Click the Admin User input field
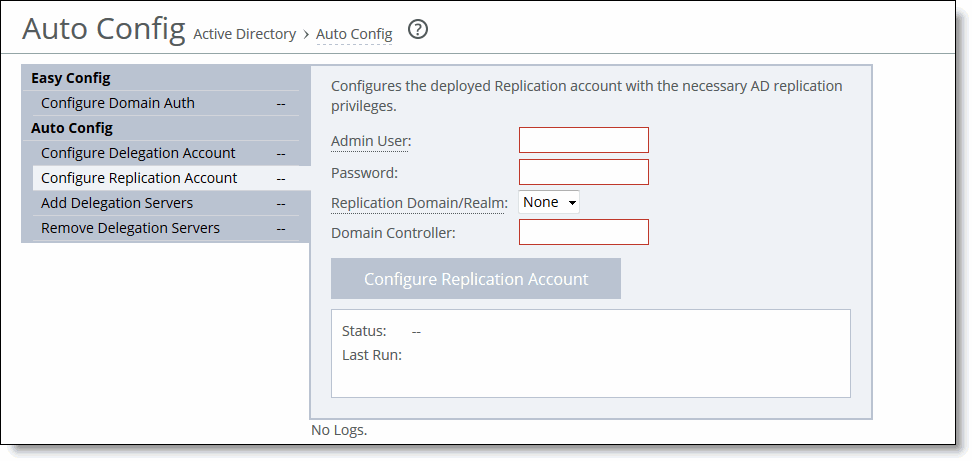The image size is (972, 461). pyautogui.click(x=584, y=140)
